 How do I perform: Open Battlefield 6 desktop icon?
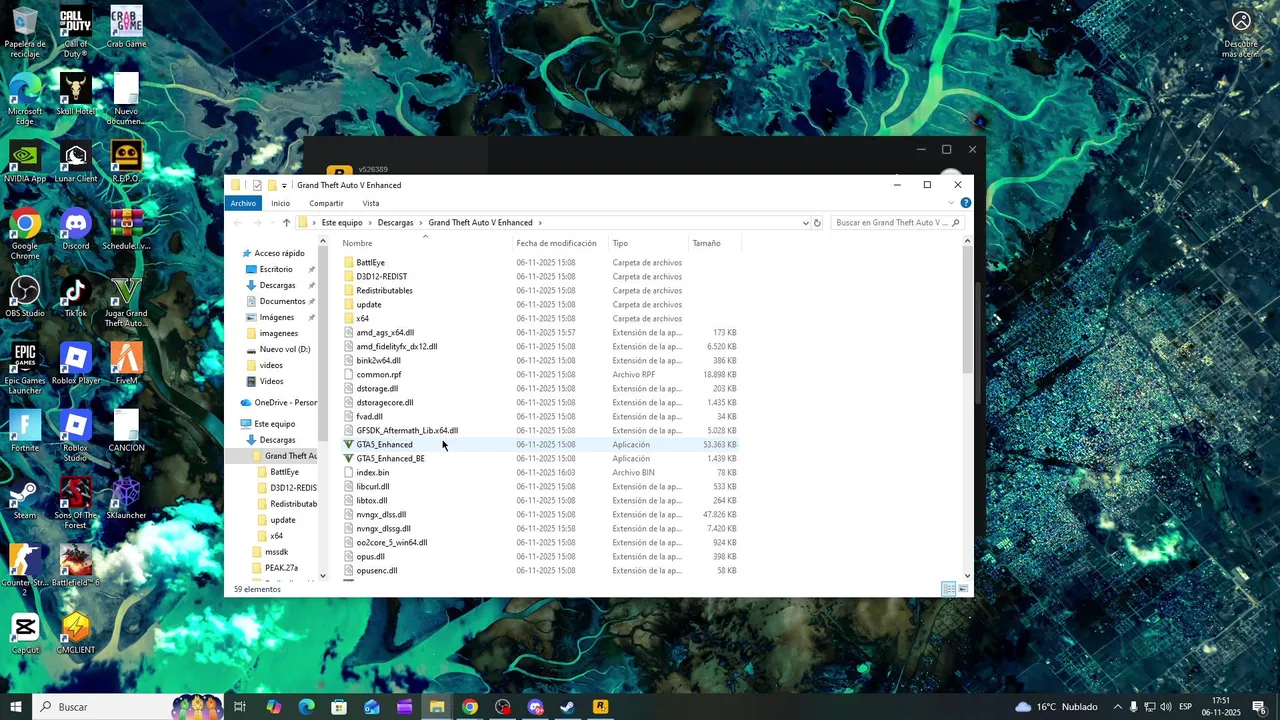(75, 567)
